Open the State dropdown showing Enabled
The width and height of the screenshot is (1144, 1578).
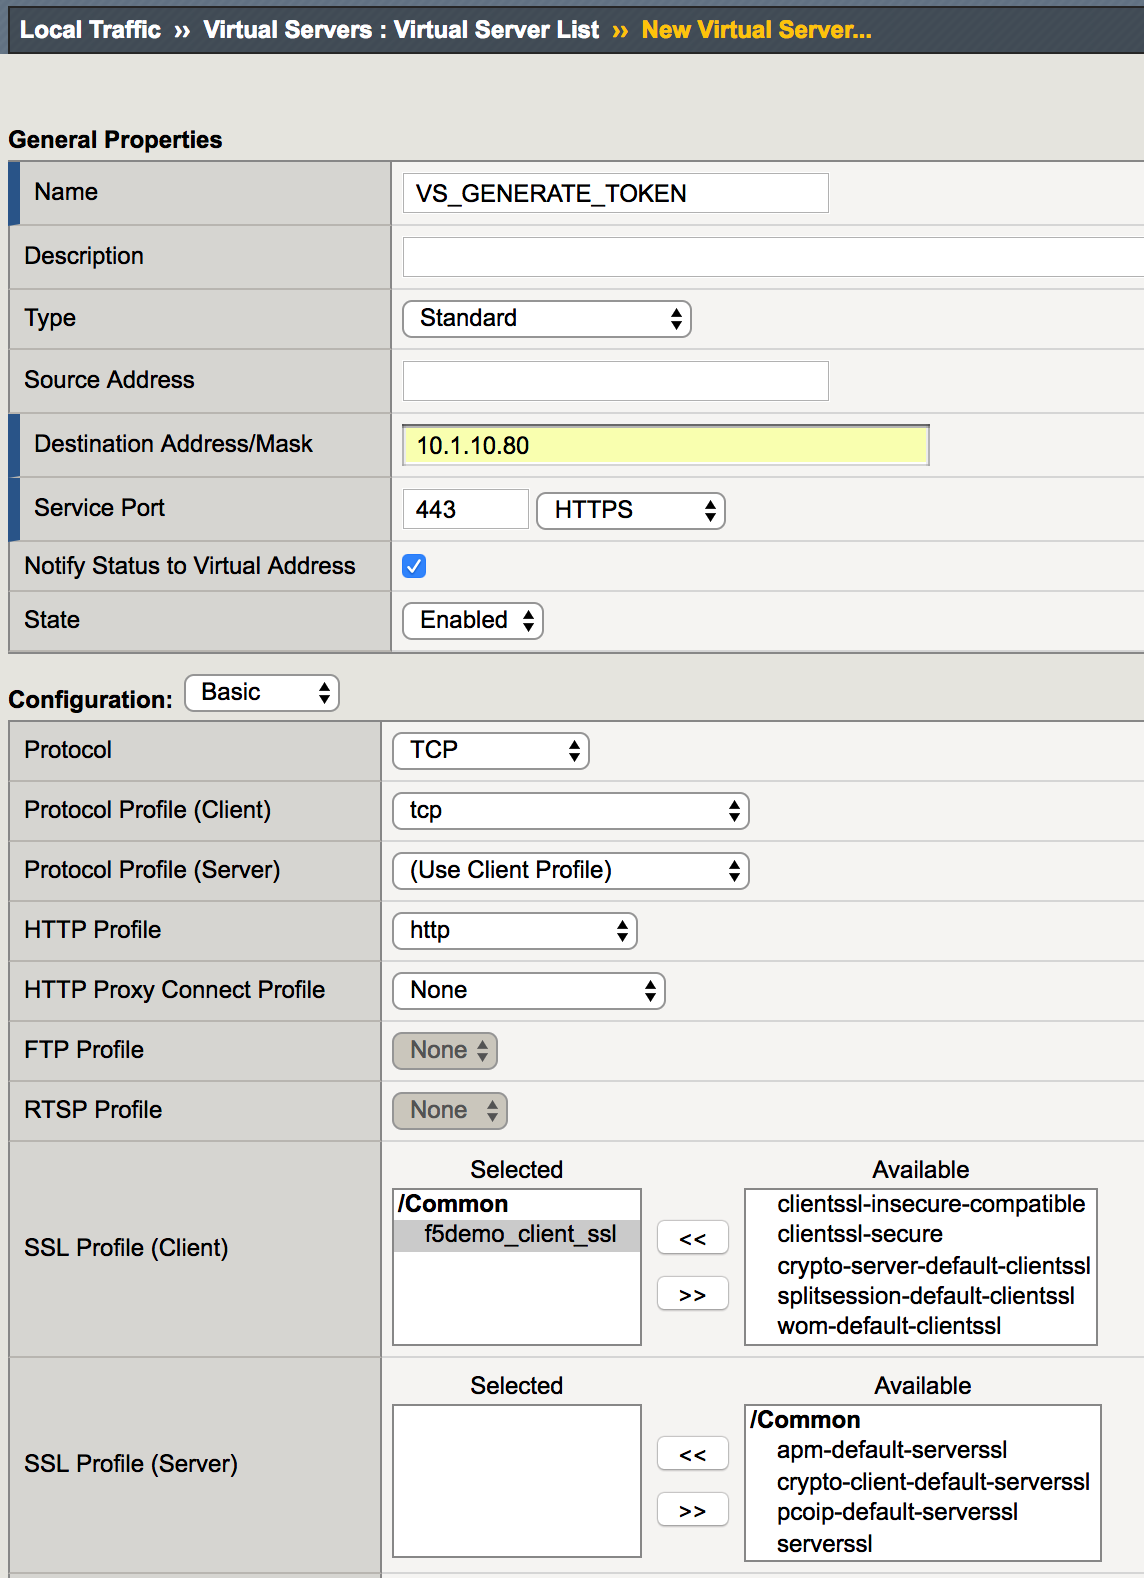[x=472, y=621]
